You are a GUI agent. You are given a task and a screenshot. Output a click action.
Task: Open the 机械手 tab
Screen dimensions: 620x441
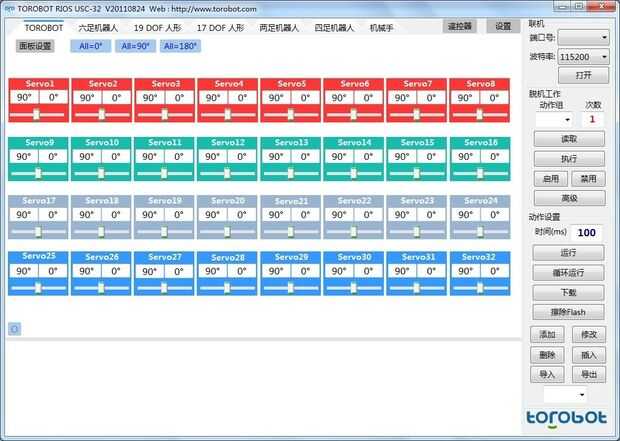tap(381, 28)
